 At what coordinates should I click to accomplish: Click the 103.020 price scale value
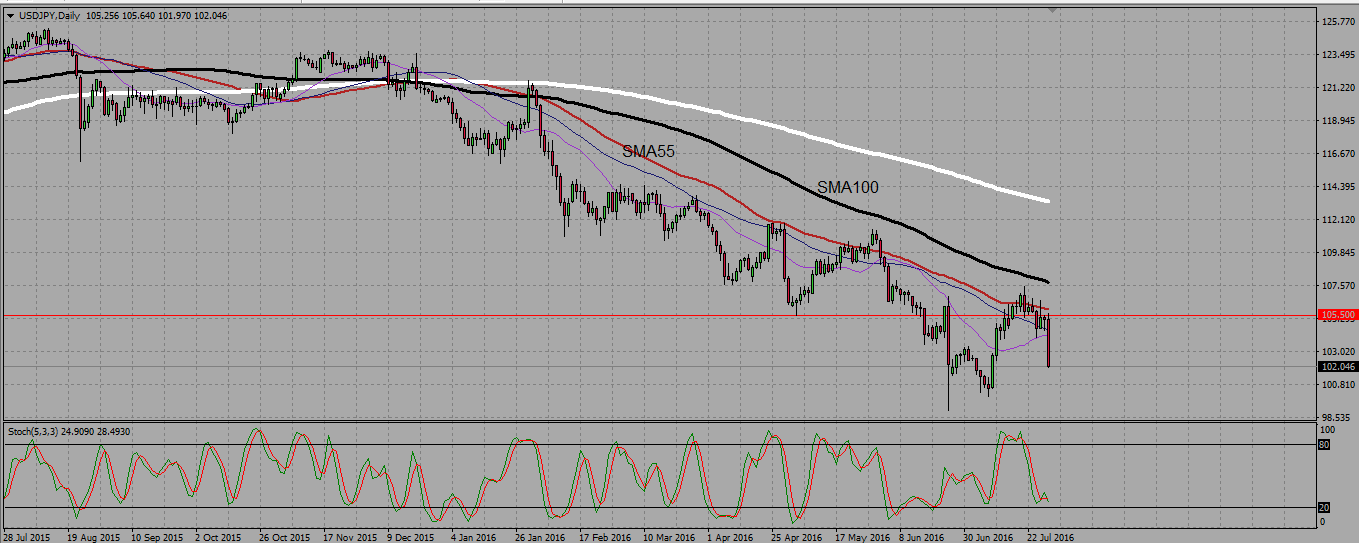tap(1338, 351)
